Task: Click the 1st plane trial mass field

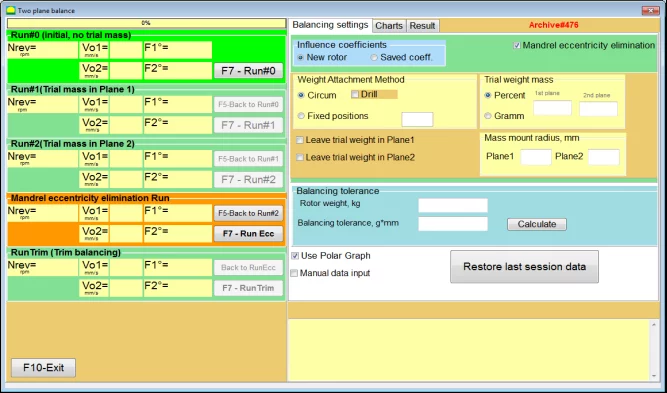Action: (553, 108)
